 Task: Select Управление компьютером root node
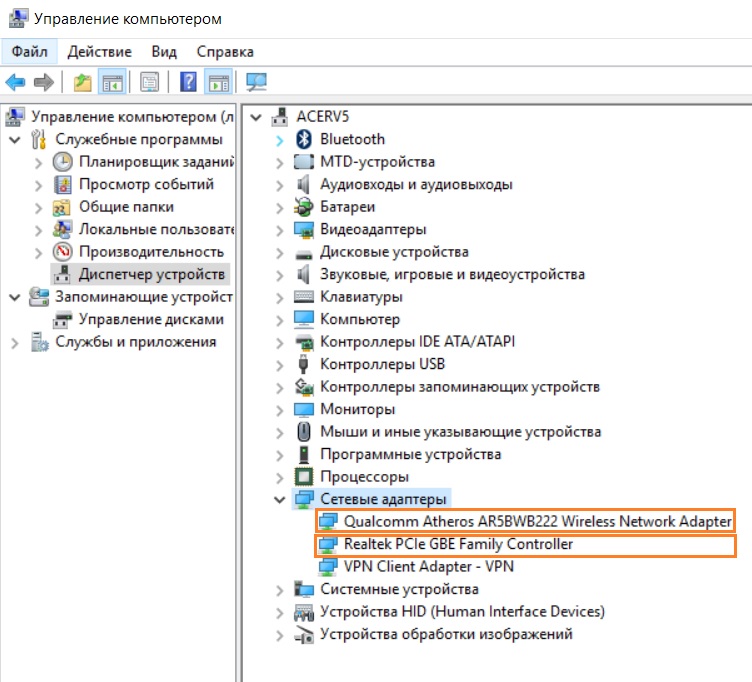click(x=132, y=117)
